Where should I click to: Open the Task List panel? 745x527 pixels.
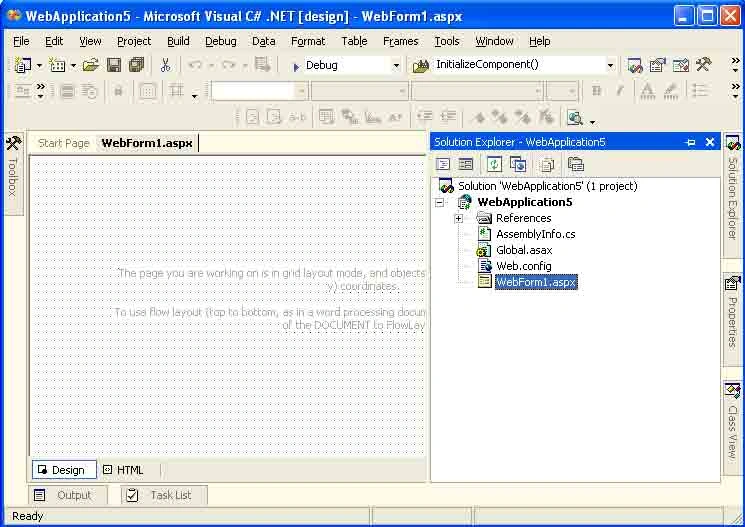tap(164, 495)
